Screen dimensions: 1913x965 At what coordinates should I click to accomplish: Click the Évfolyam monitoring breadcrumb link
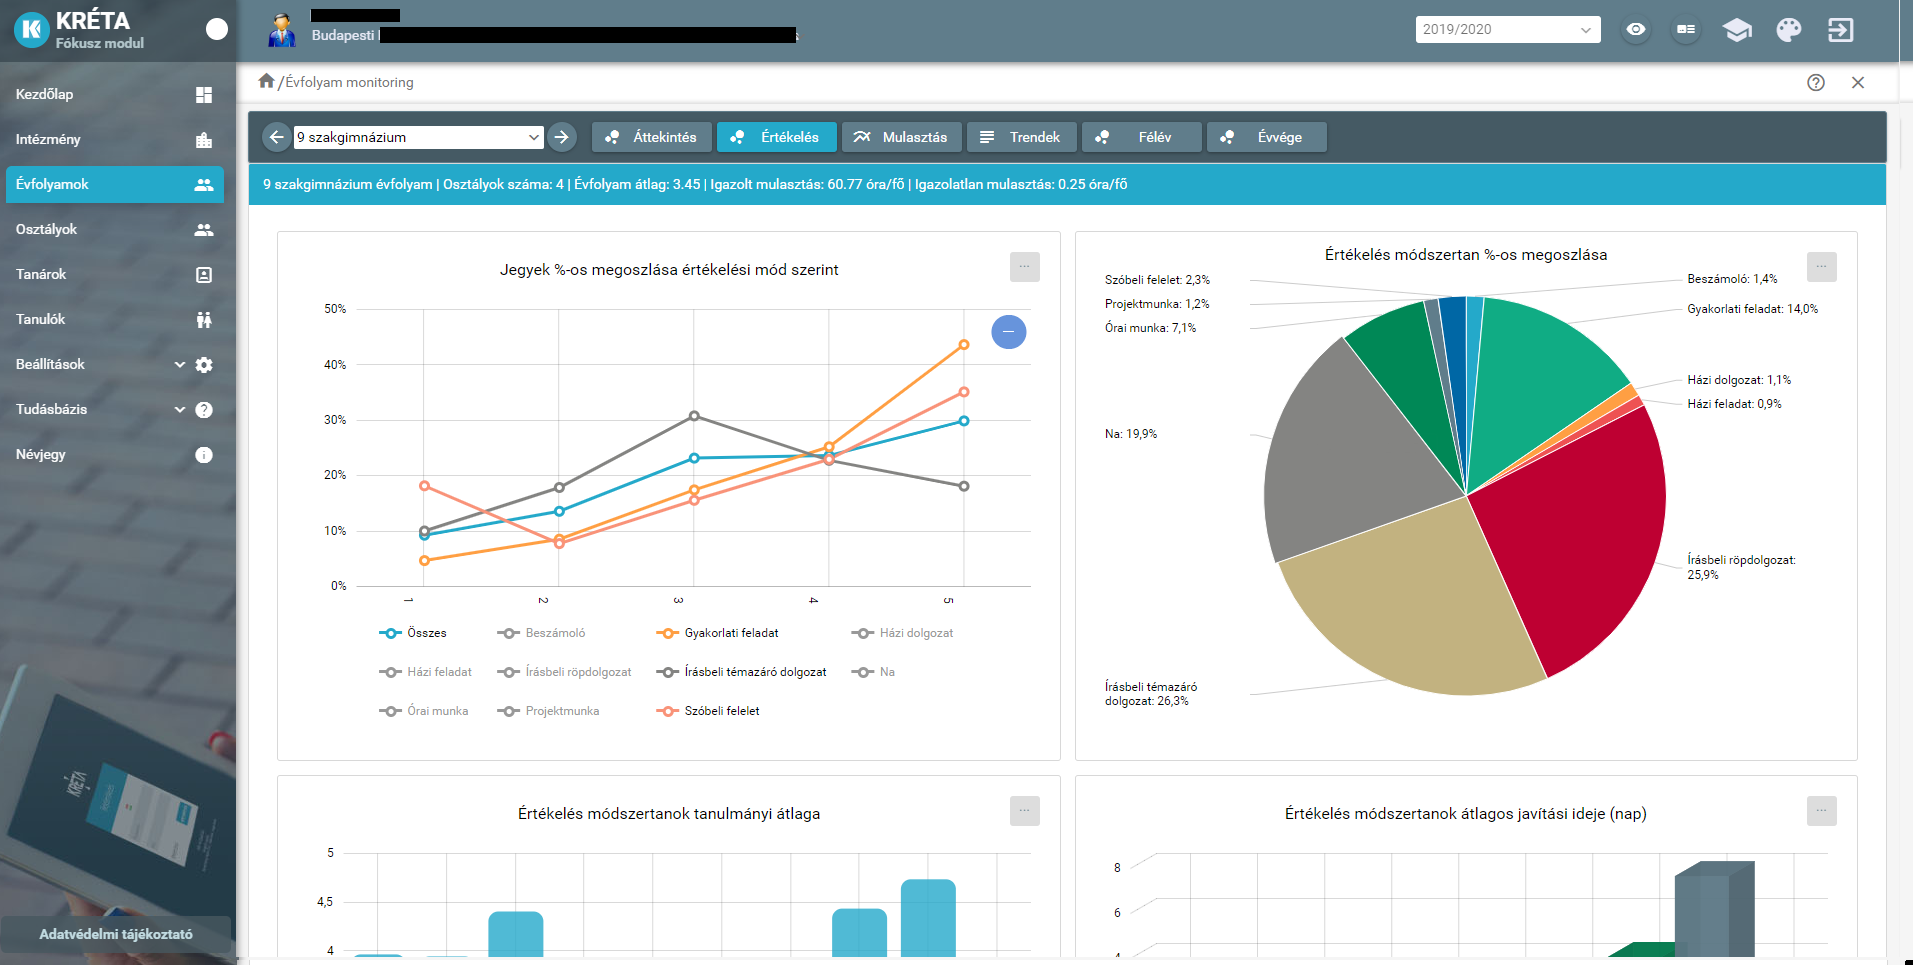(x=349, y=83)
